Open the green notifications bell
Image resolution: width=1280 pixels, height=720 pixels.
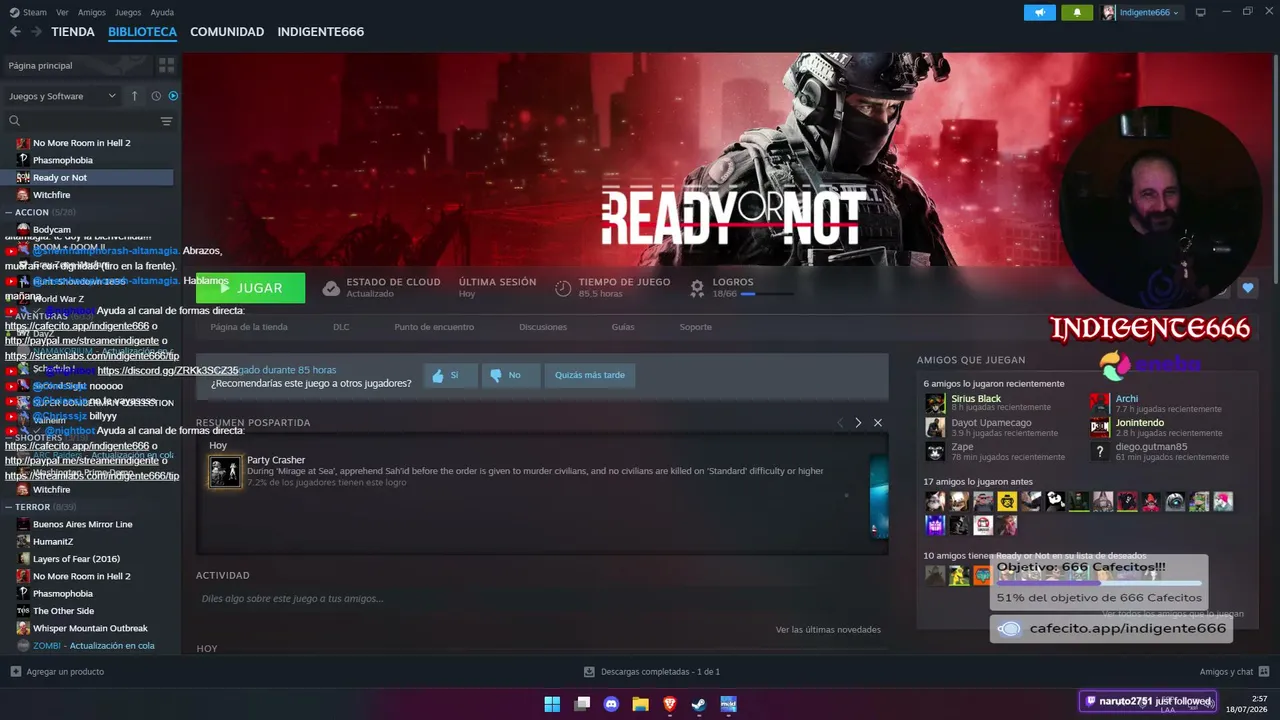[x=1077, y=12]
